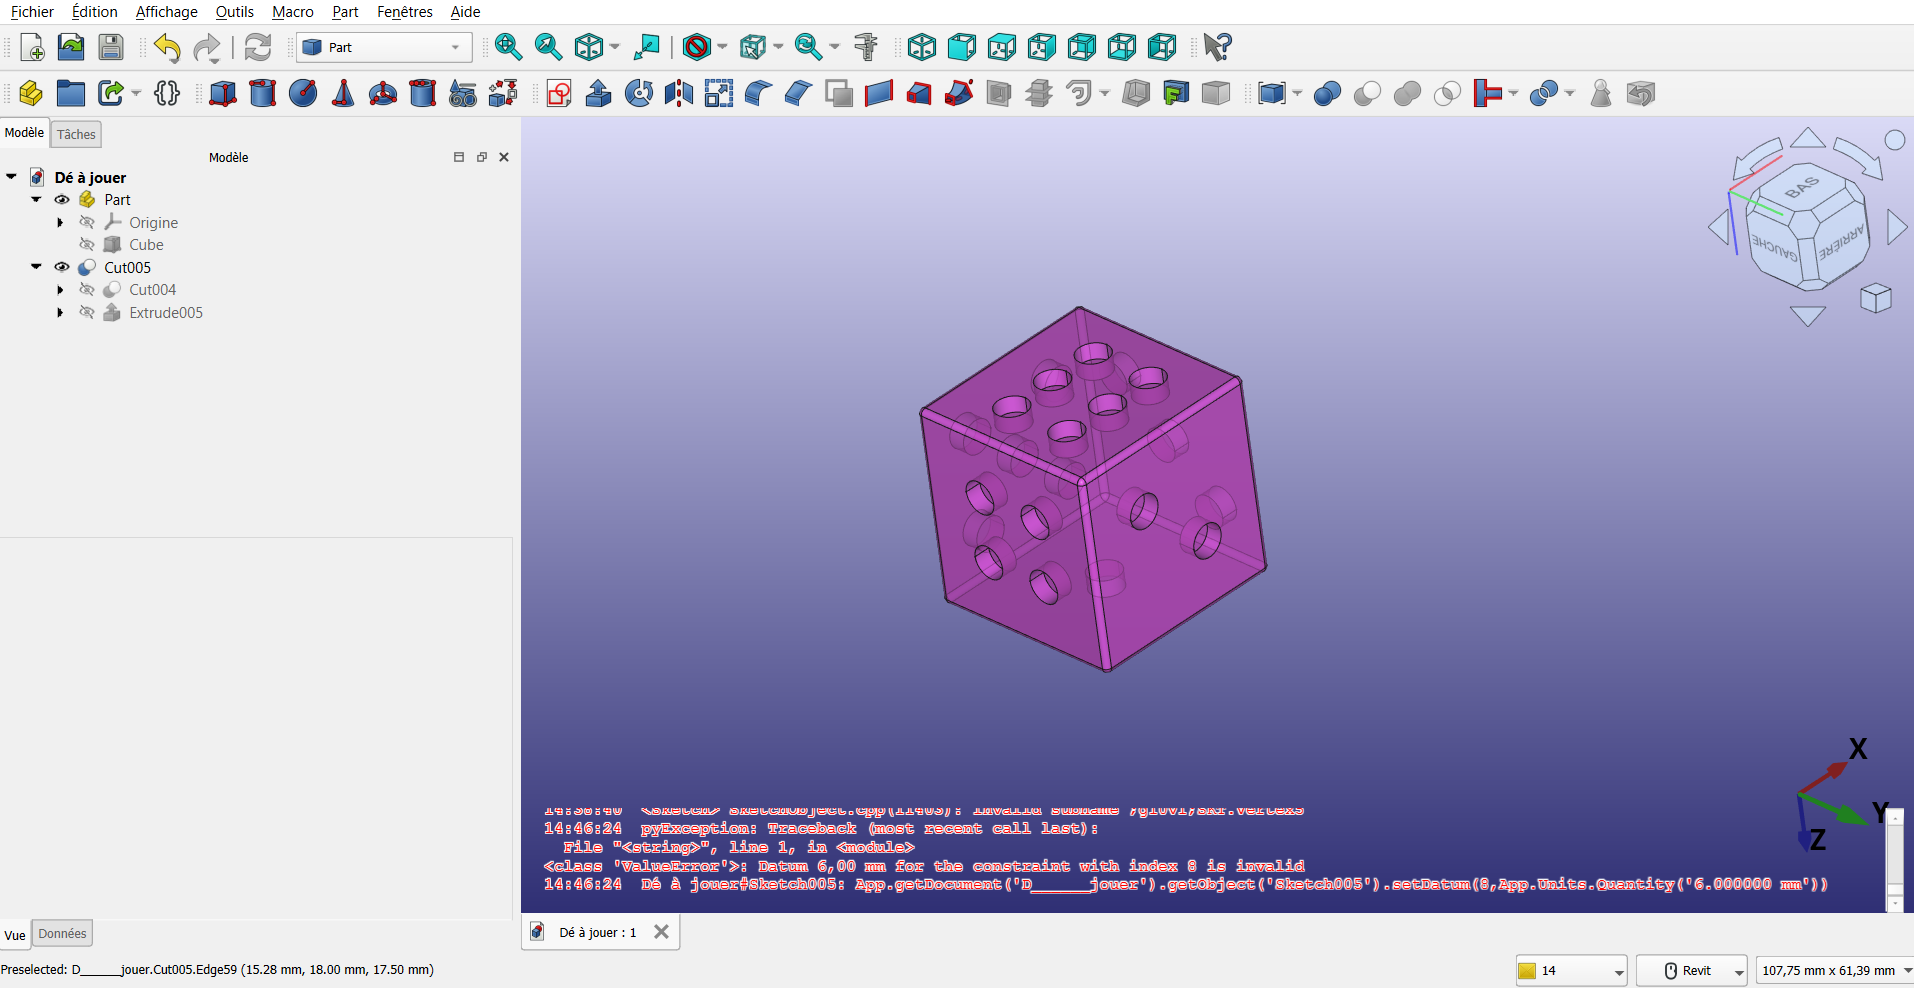Open the Affichage menu
This screenshot has width=1914, height=988.
(166, 12)
